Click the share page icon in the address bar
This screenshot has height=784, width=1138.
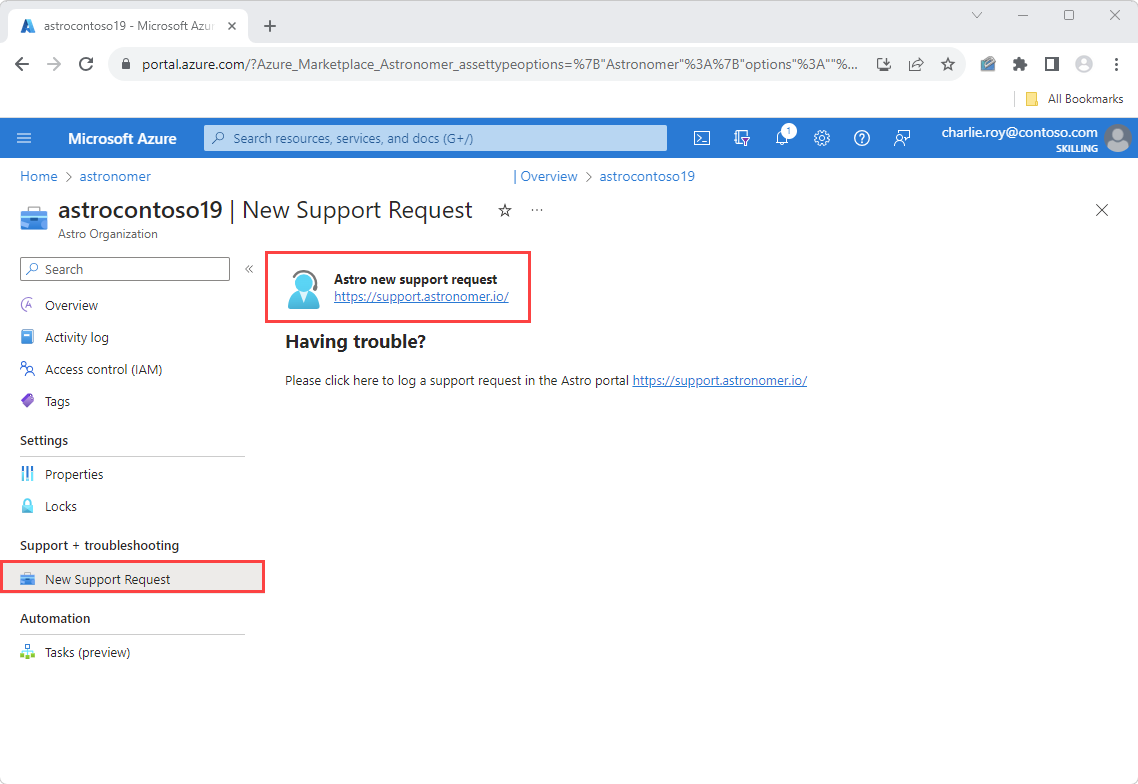916,64
